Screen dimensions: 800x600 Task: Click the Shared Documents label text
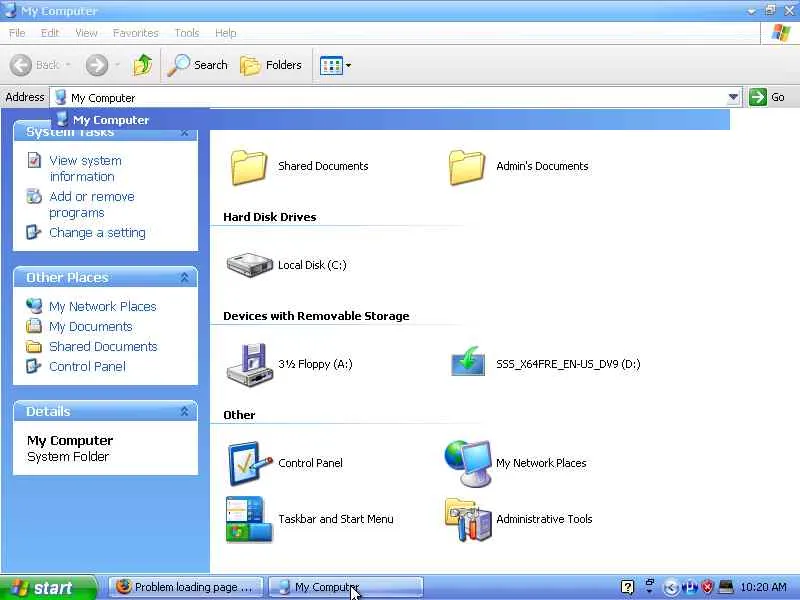click(323, 166)
